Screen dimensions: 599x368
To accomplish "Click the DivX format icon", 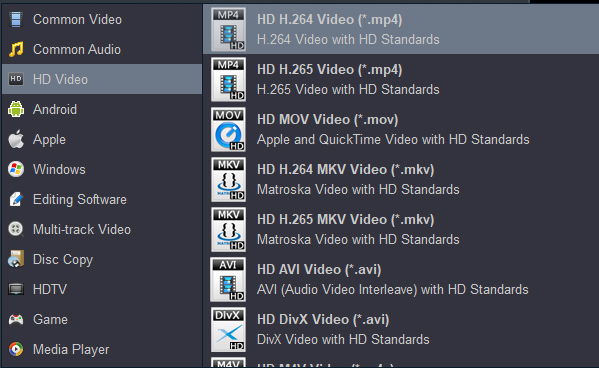I will tap(228, 330).
